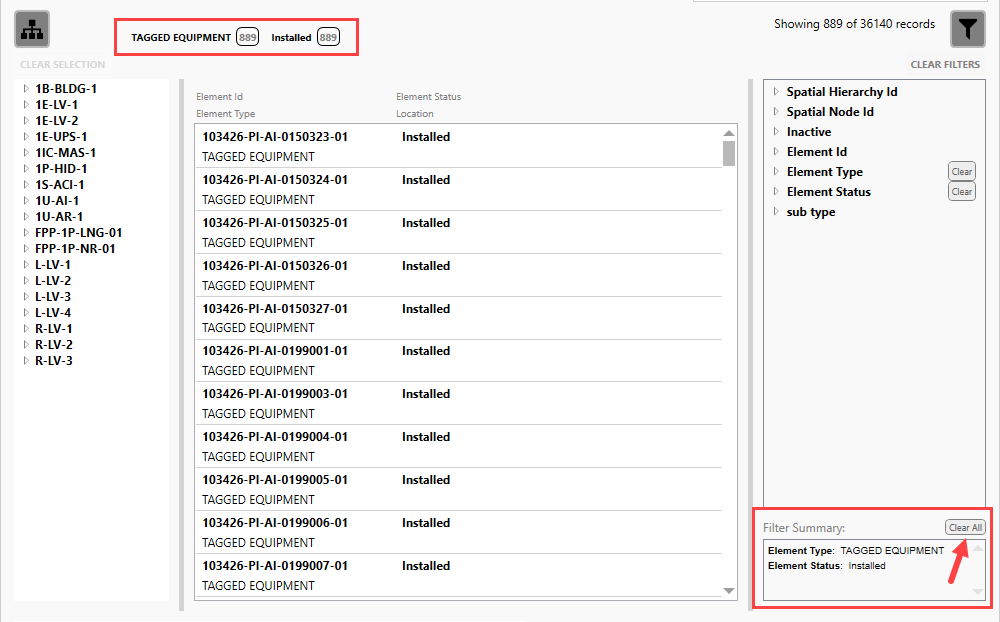Image resolution: width=1000 pixels, height=622 pixels.
Task: Select record 103426-PI-AI-0150327-01
Action: (x=459, y=318)
